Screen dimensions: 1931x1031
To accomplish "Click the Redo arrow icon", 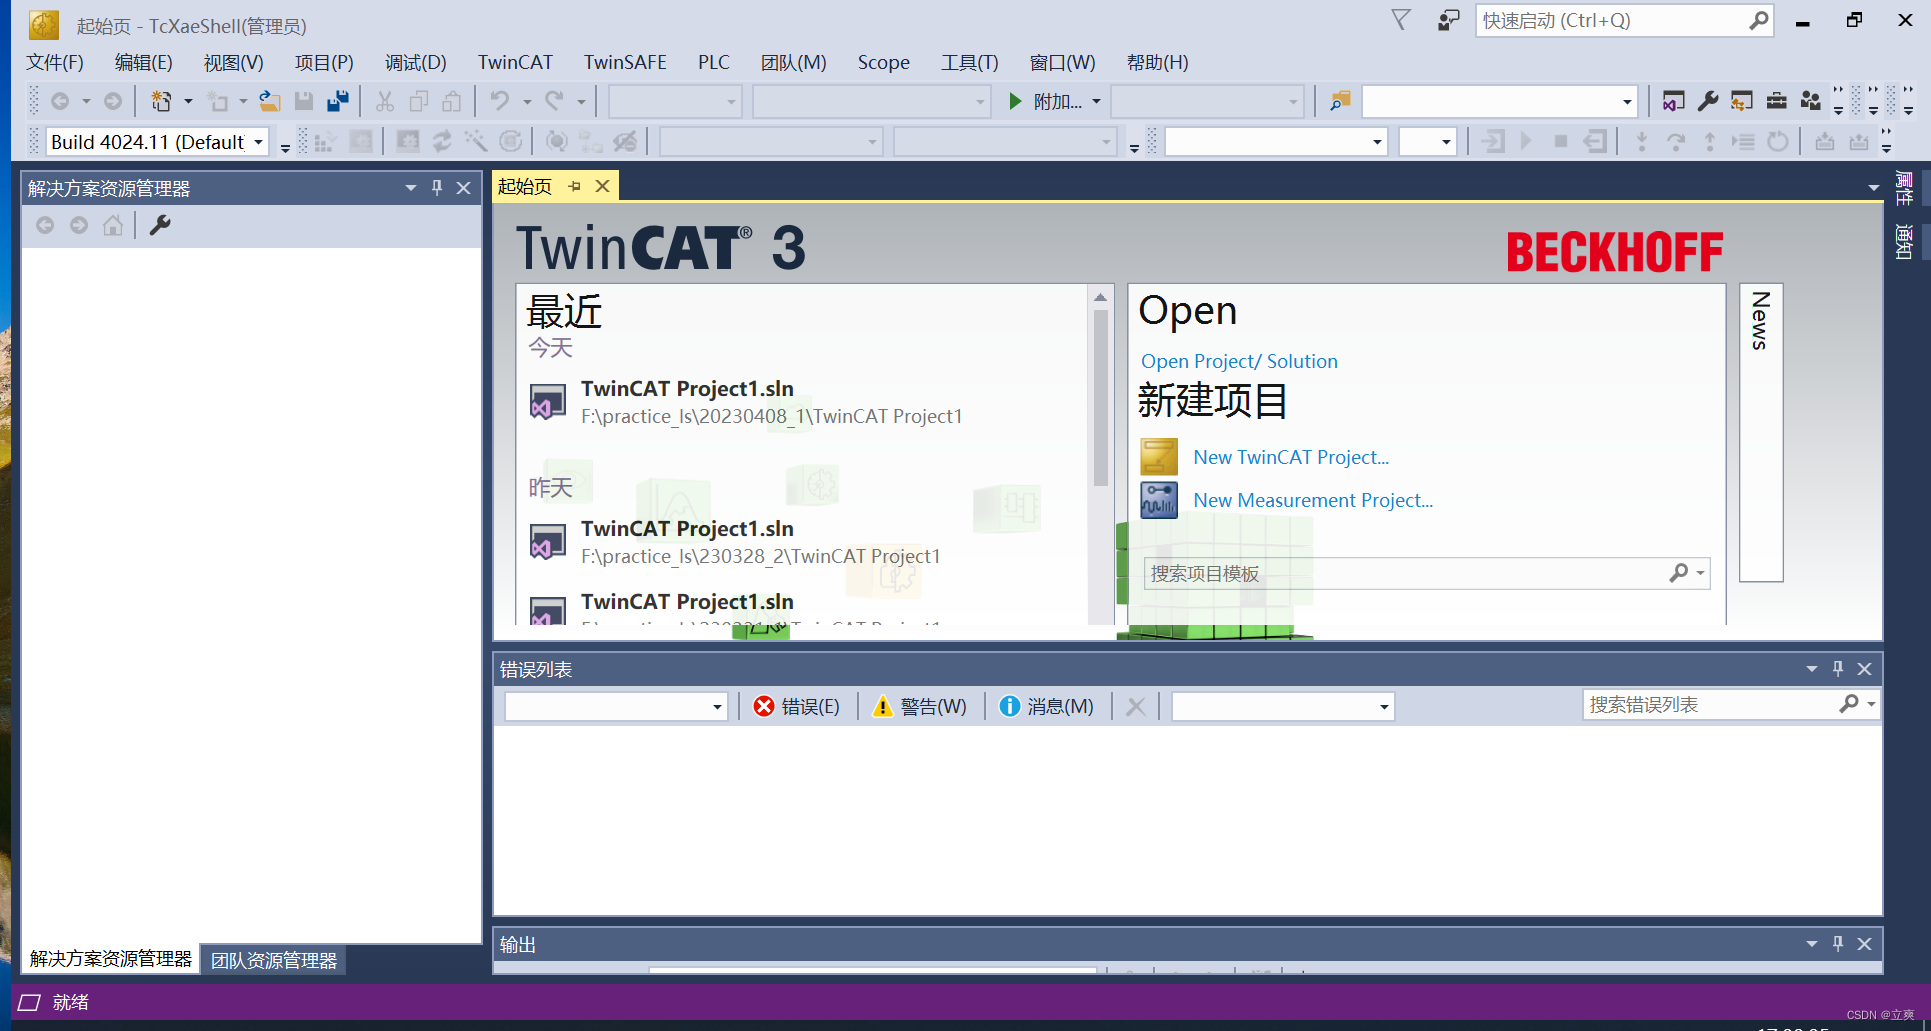I will coord(554,101).
